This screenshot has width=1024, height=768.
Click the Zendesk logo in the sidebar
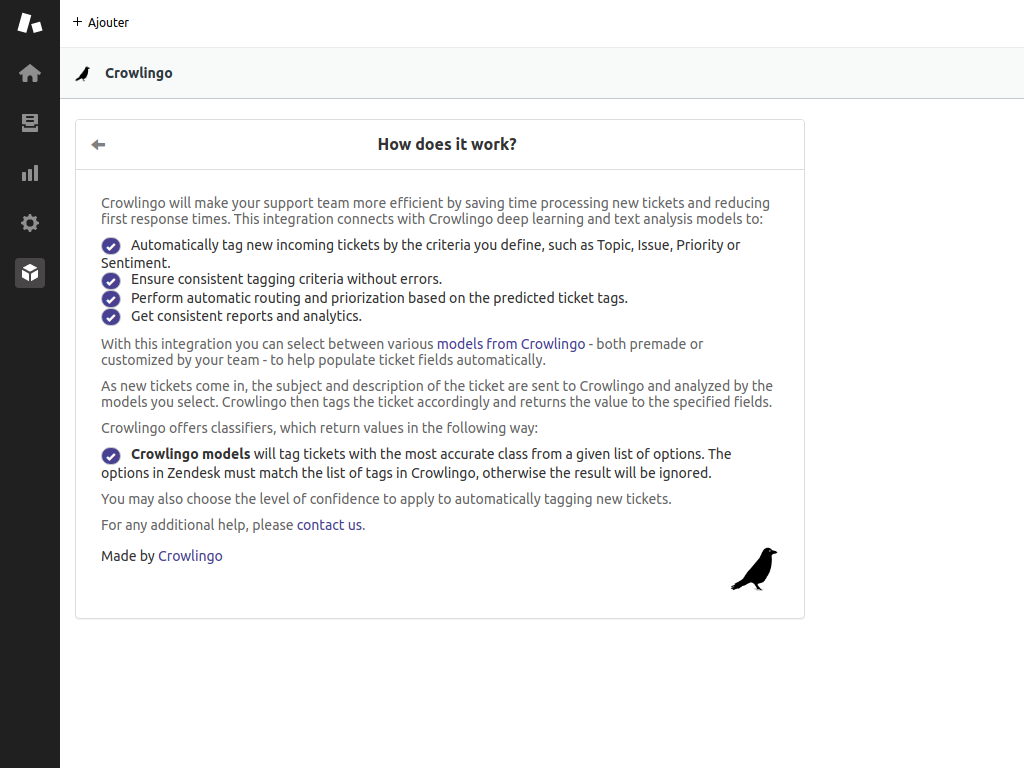[x=30, y=23]
